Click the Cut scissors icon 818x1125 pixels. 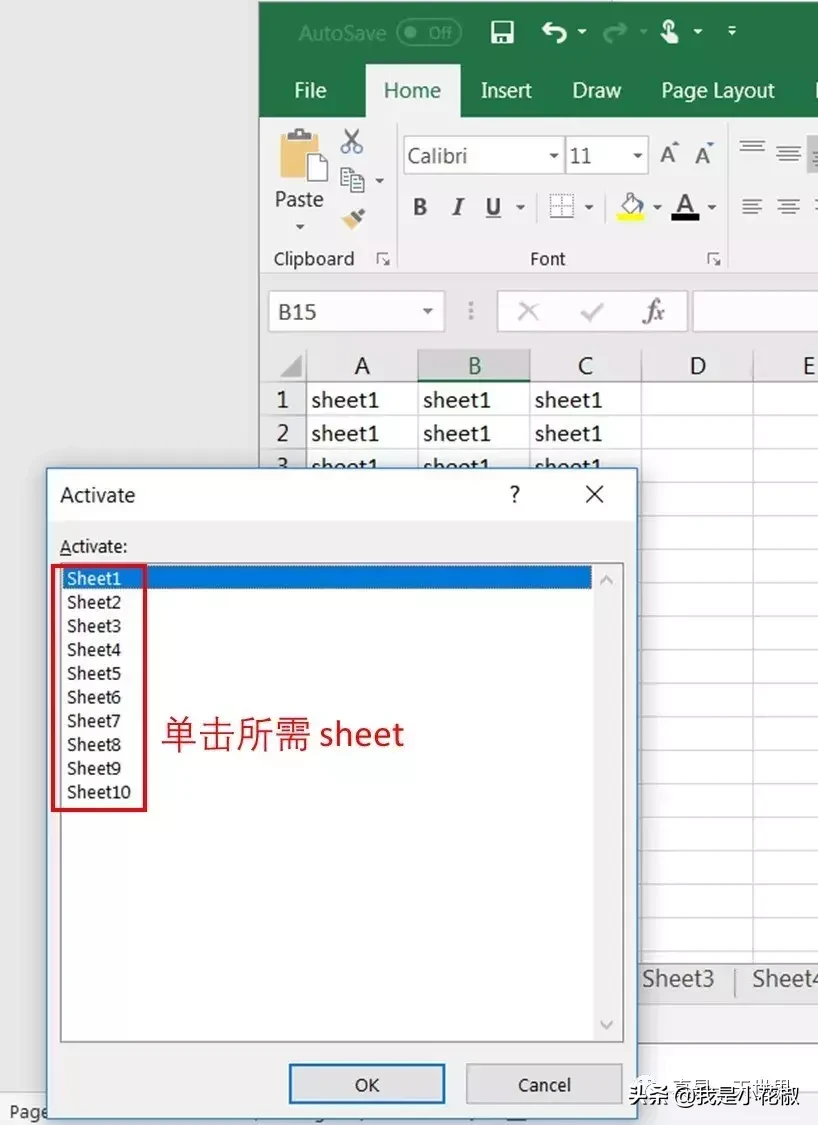pyautogui.click(x=352, y=142)
